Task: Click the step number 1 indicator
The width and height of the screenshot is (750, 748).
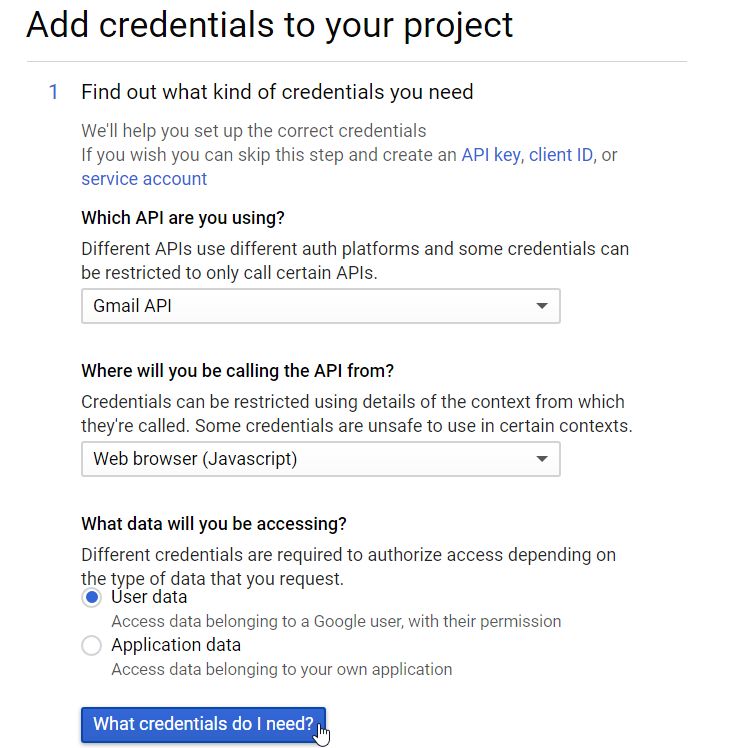Action: (54, 92)
